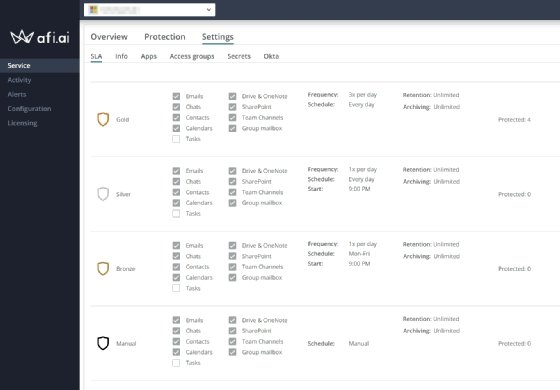Select the Silver shield icon
This screenshot has width=560, height=390.
103,194
